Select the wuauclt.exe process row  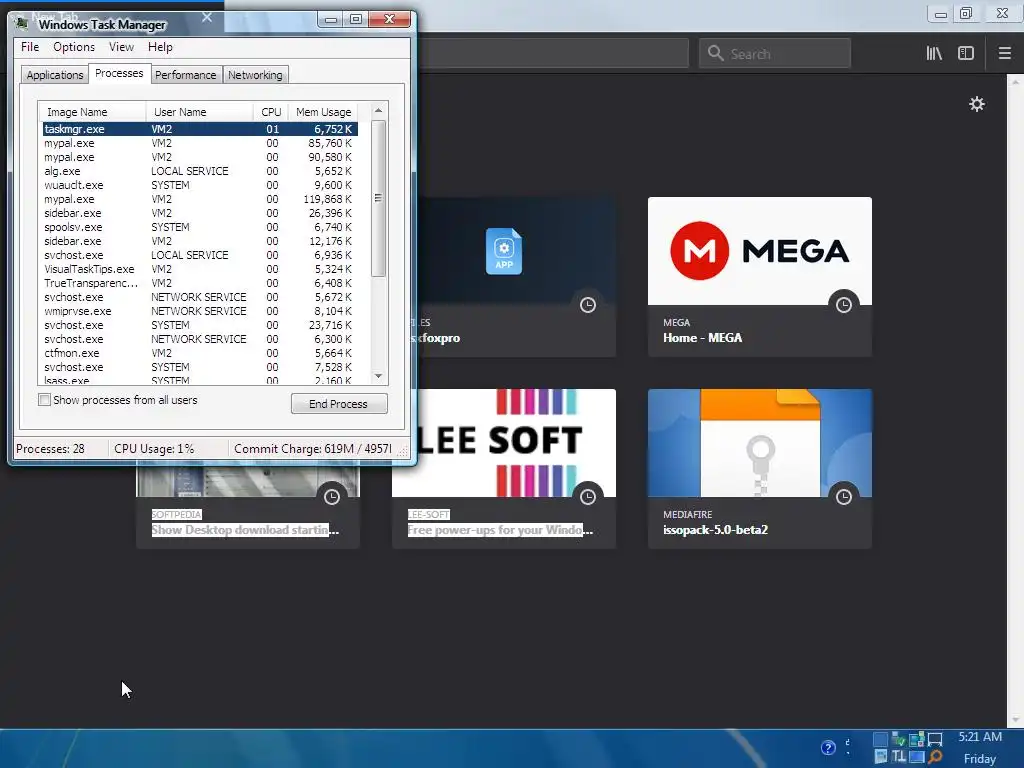[x=200, y=185]
